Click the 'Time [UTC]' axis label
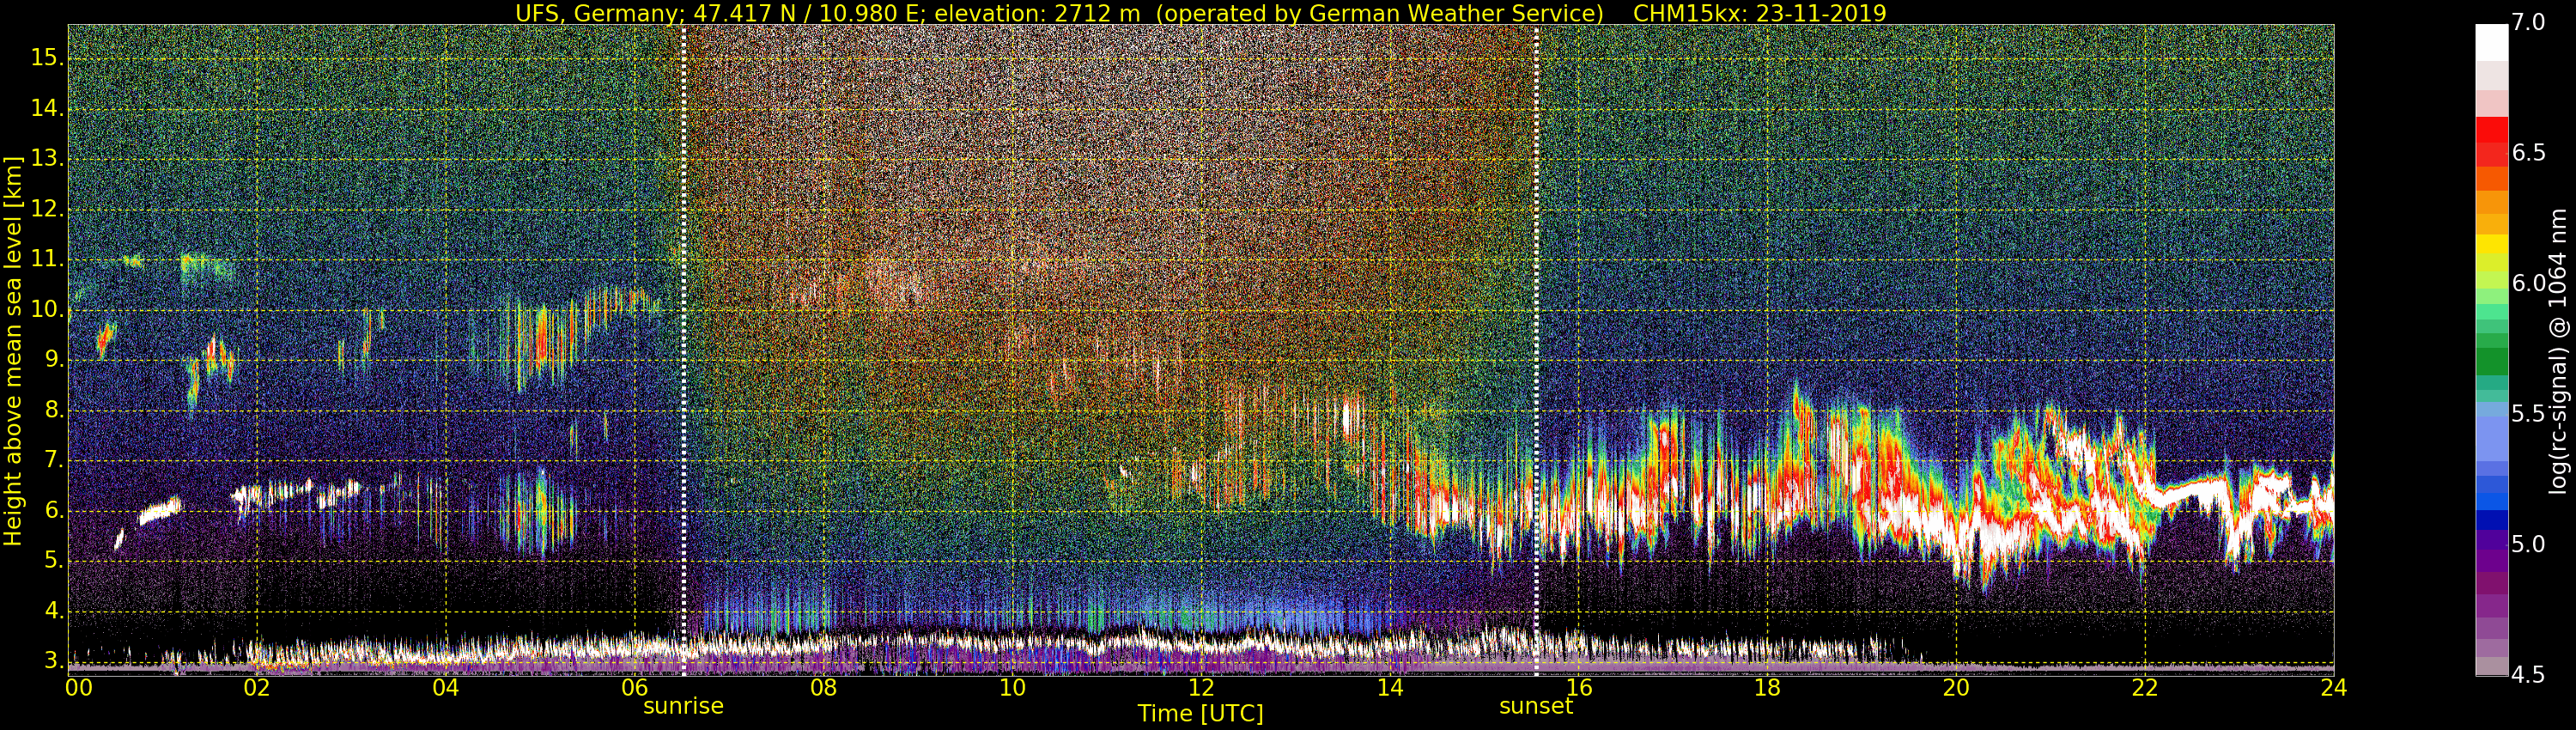This screenshot has width=2576, height=730. coord(1200,714)
